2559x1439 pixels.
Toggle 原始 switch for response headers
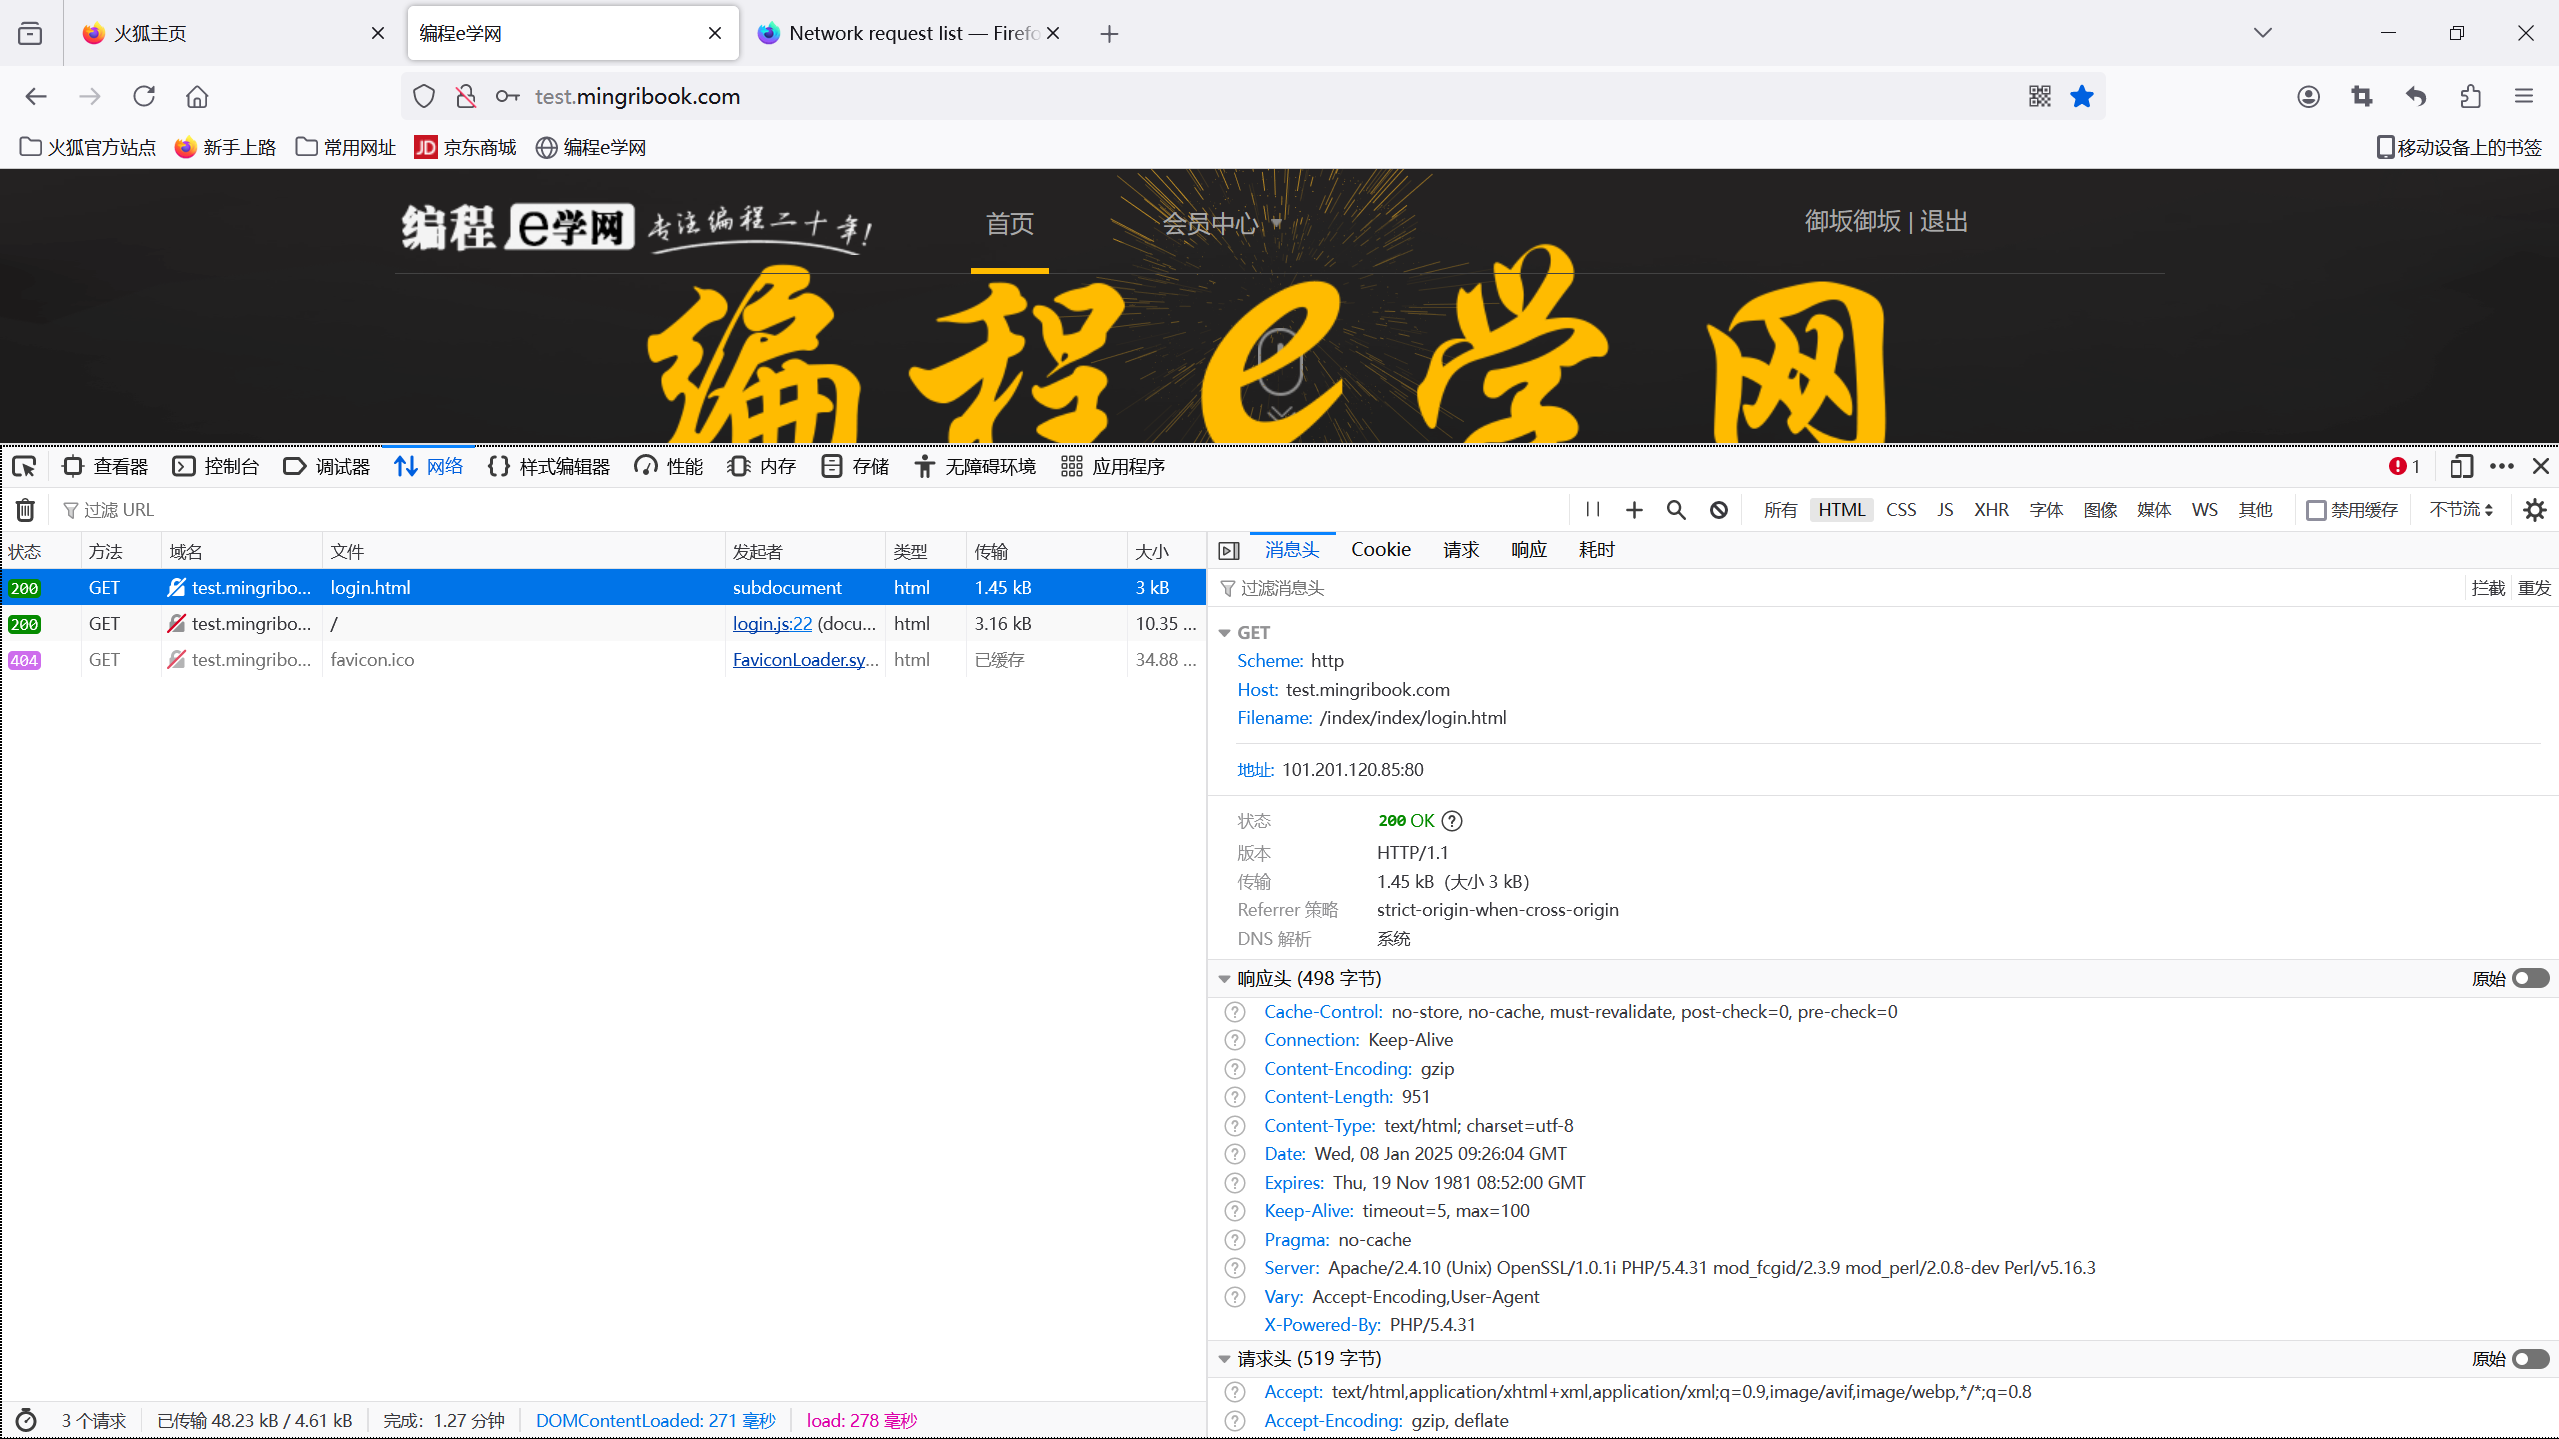point(2530,978)
